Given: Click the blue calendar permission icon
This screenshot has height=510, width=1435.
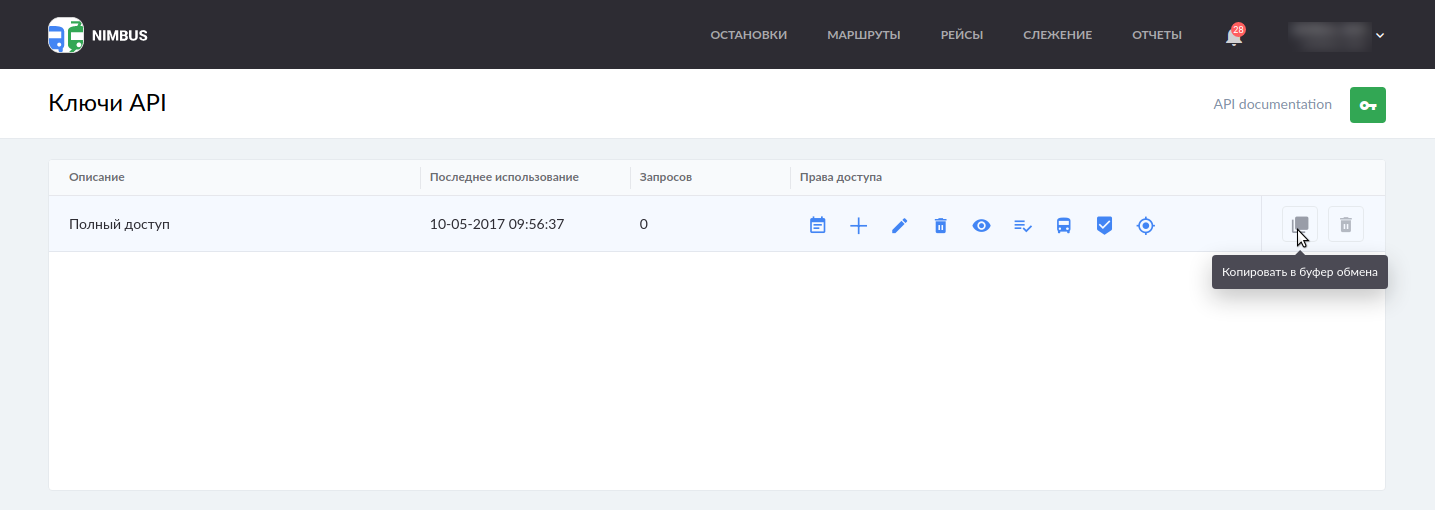Looking at the screenshot, I should [x=818, y=225].
